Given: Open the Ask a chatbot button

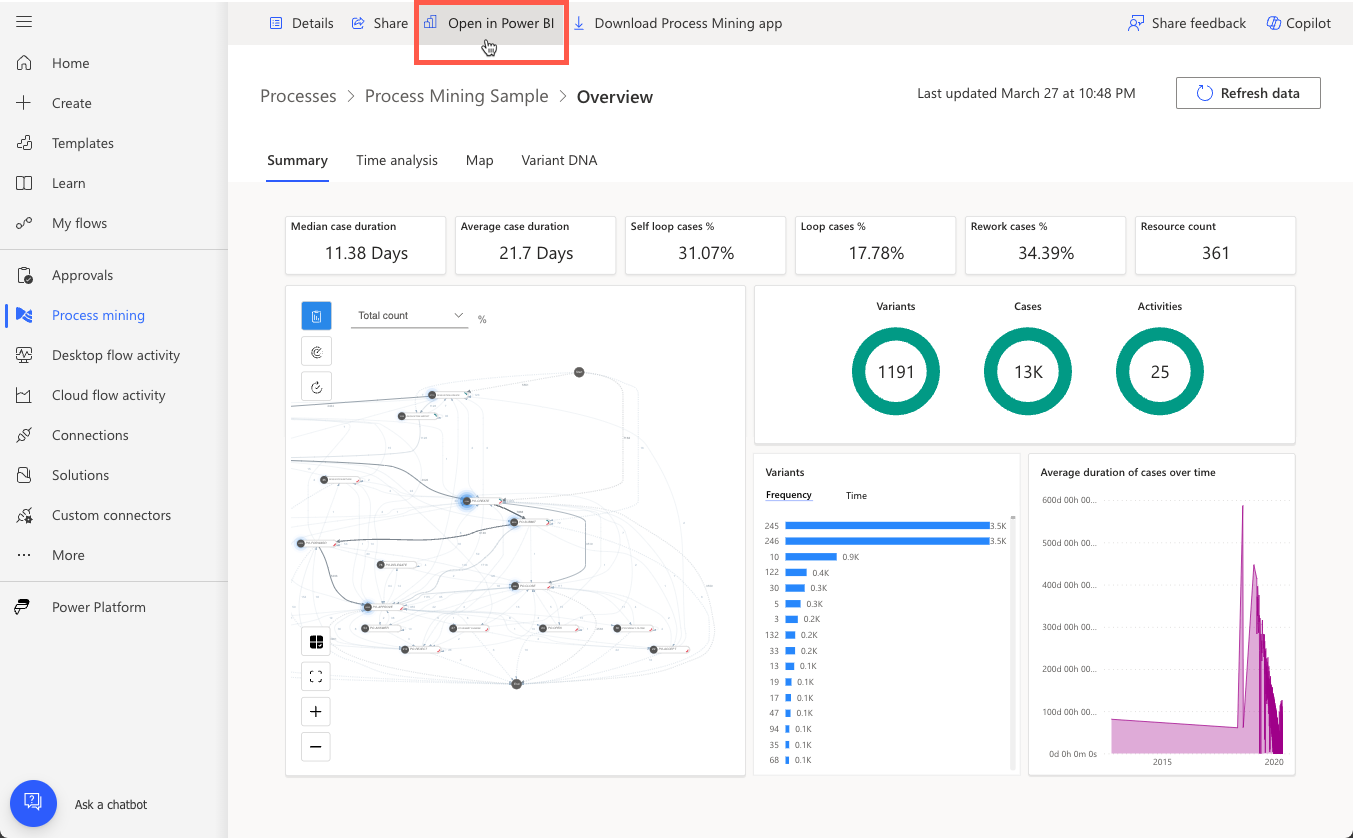Looking at the screenshot, I should click(x=33, y=803).
